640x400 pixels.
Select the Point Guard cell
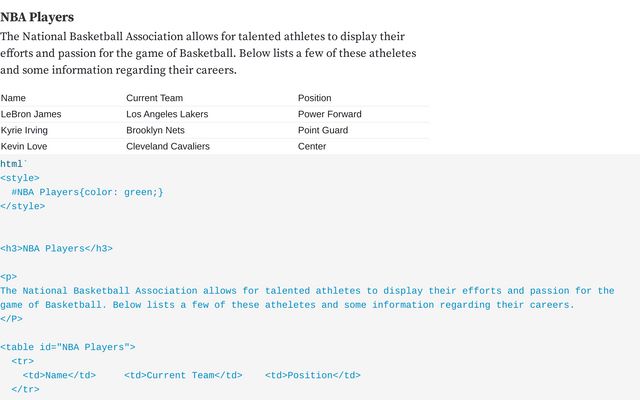tap(323, 130)
